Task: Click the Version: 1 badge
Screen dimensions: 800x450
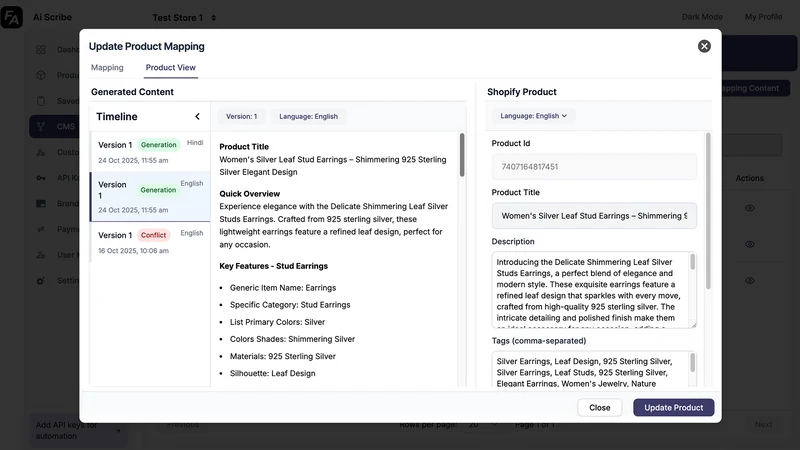Action: (x=241, y=116)
